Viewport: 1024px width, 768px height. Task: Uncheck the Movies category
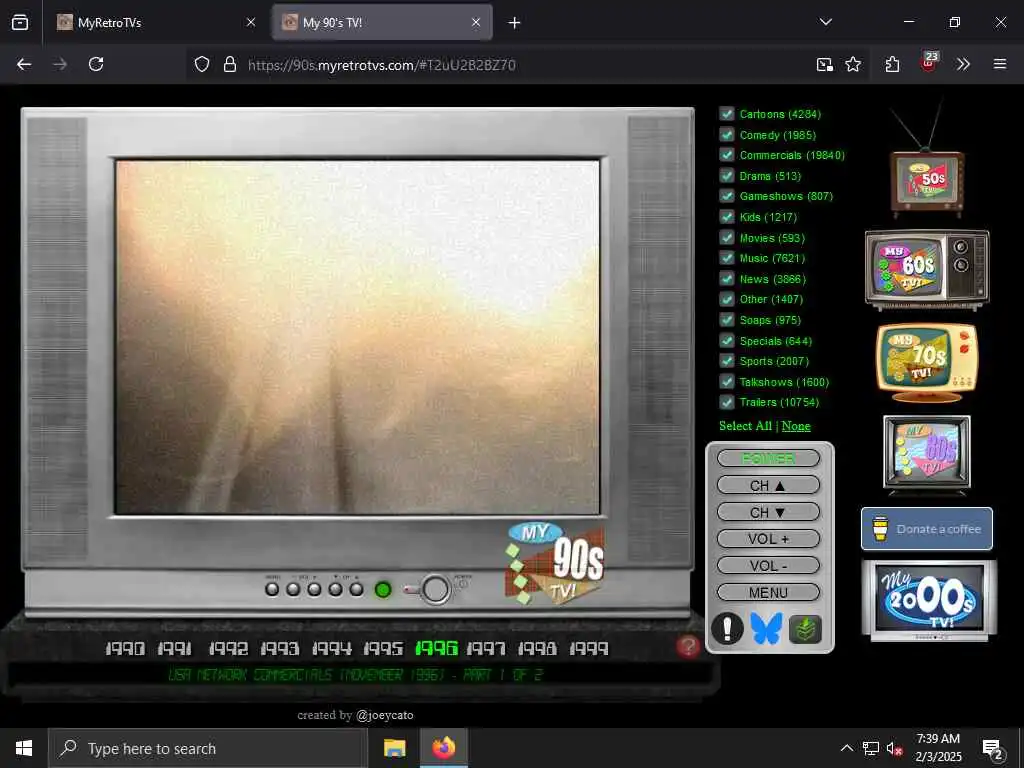coord(727,238)
